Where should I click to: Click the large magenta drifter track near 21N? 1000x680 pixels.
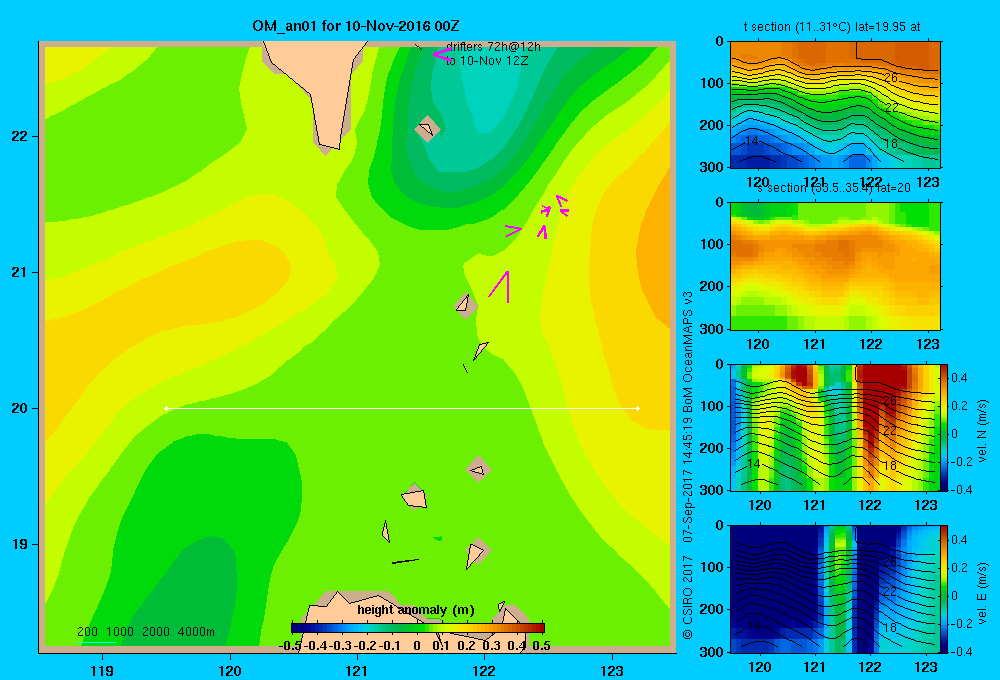tap(499, 286)
